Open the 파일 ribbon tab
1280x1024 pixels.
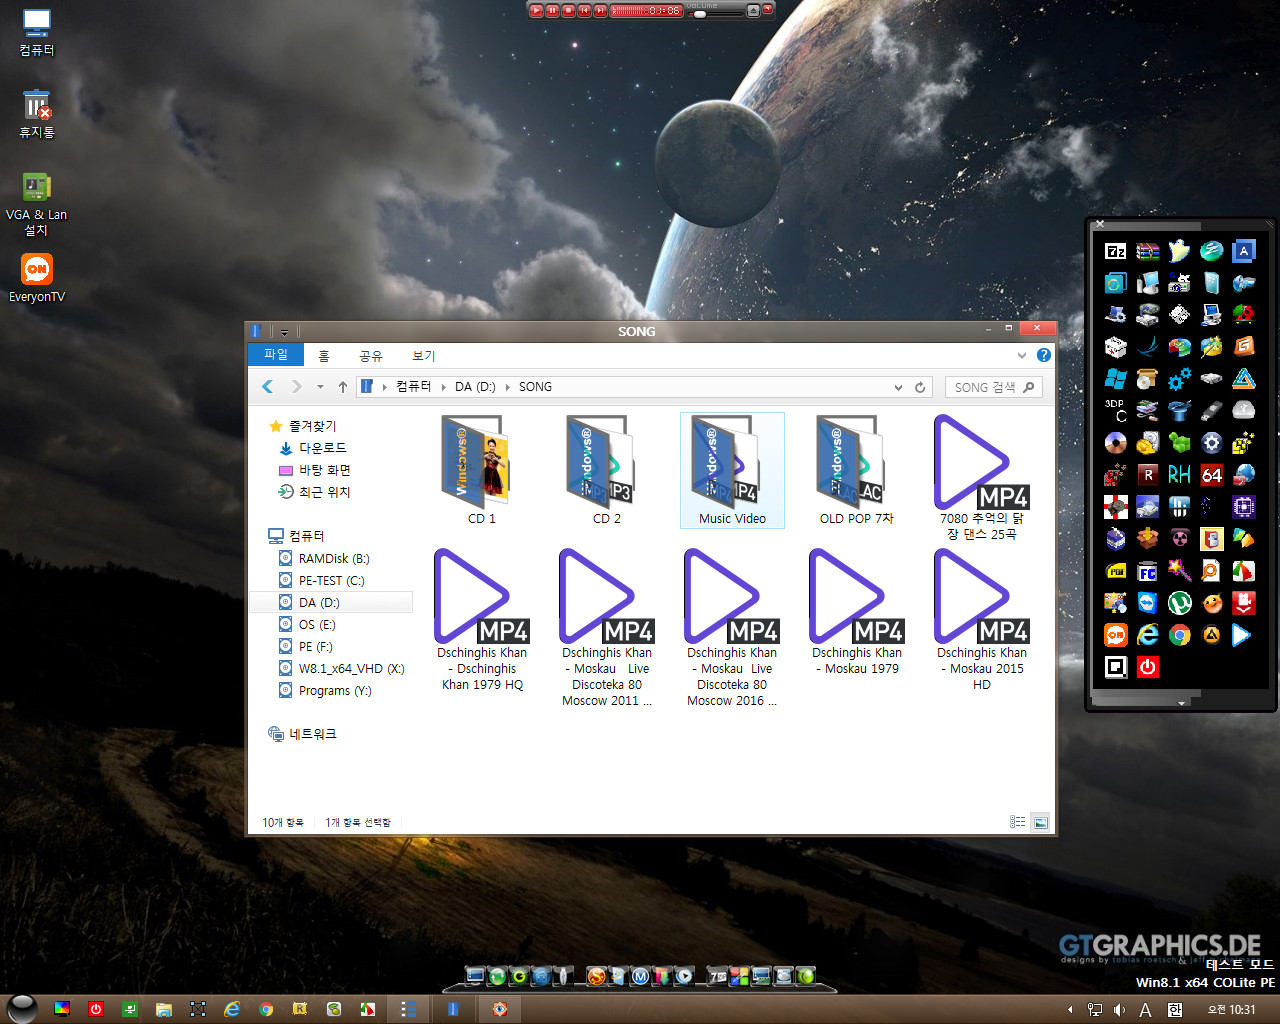click(276, 355)
